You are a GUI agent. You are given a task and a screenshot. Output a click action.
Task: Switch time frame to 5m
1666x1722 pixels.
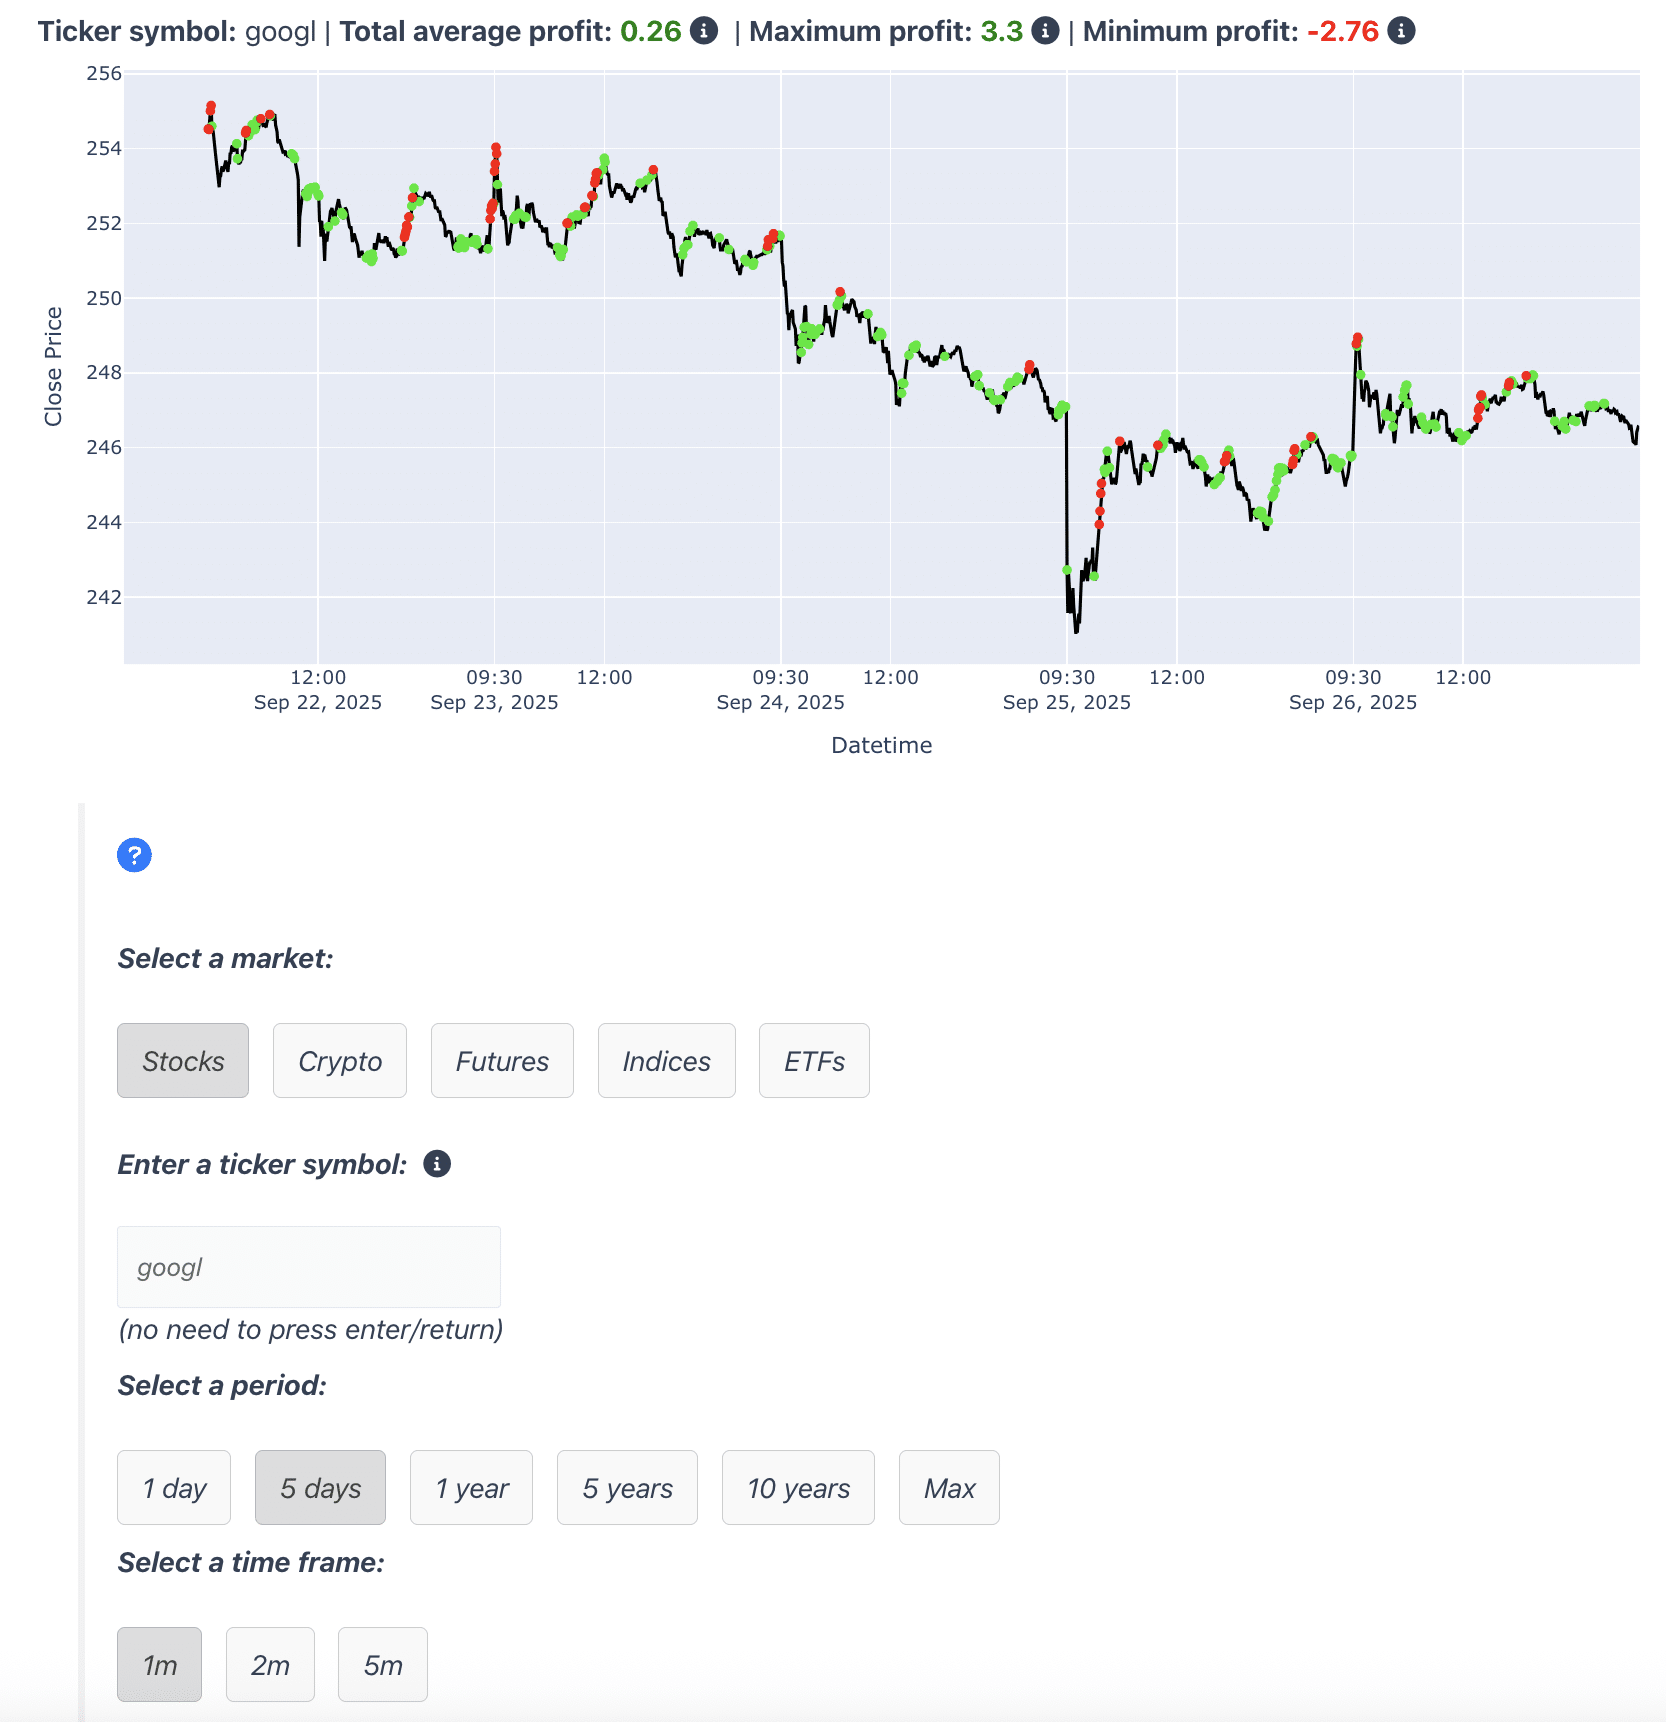point(383,1664)
